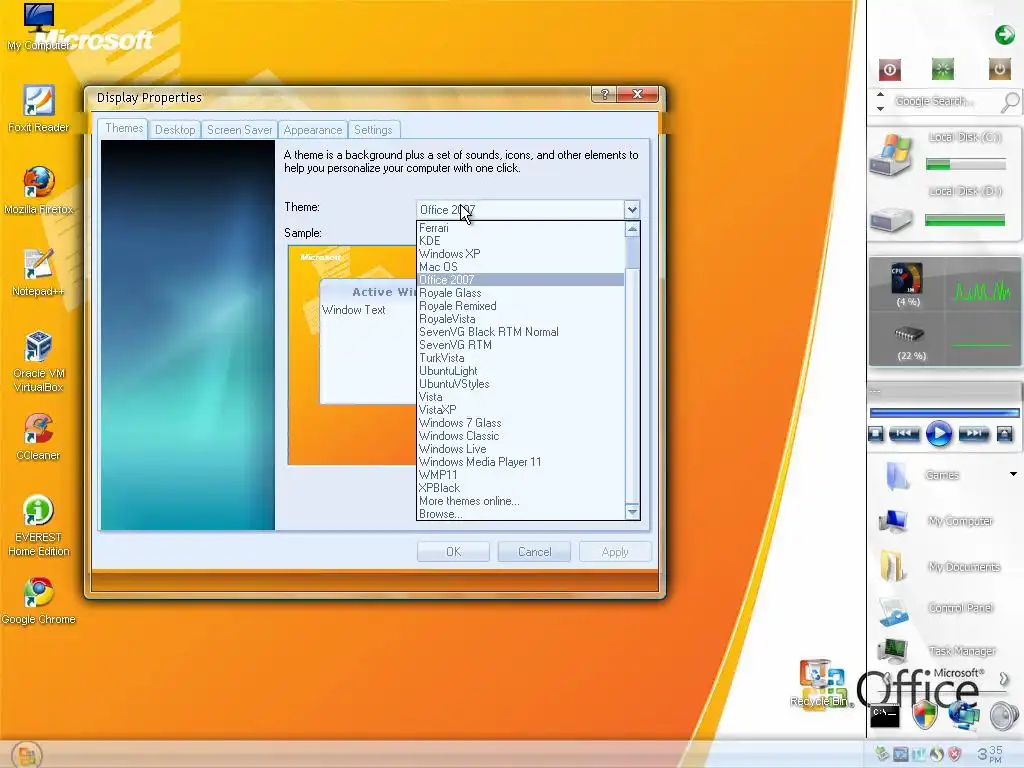Click the Help question mark button
The width and height of the screenshot is (1024, 768).
coord(604,95)
